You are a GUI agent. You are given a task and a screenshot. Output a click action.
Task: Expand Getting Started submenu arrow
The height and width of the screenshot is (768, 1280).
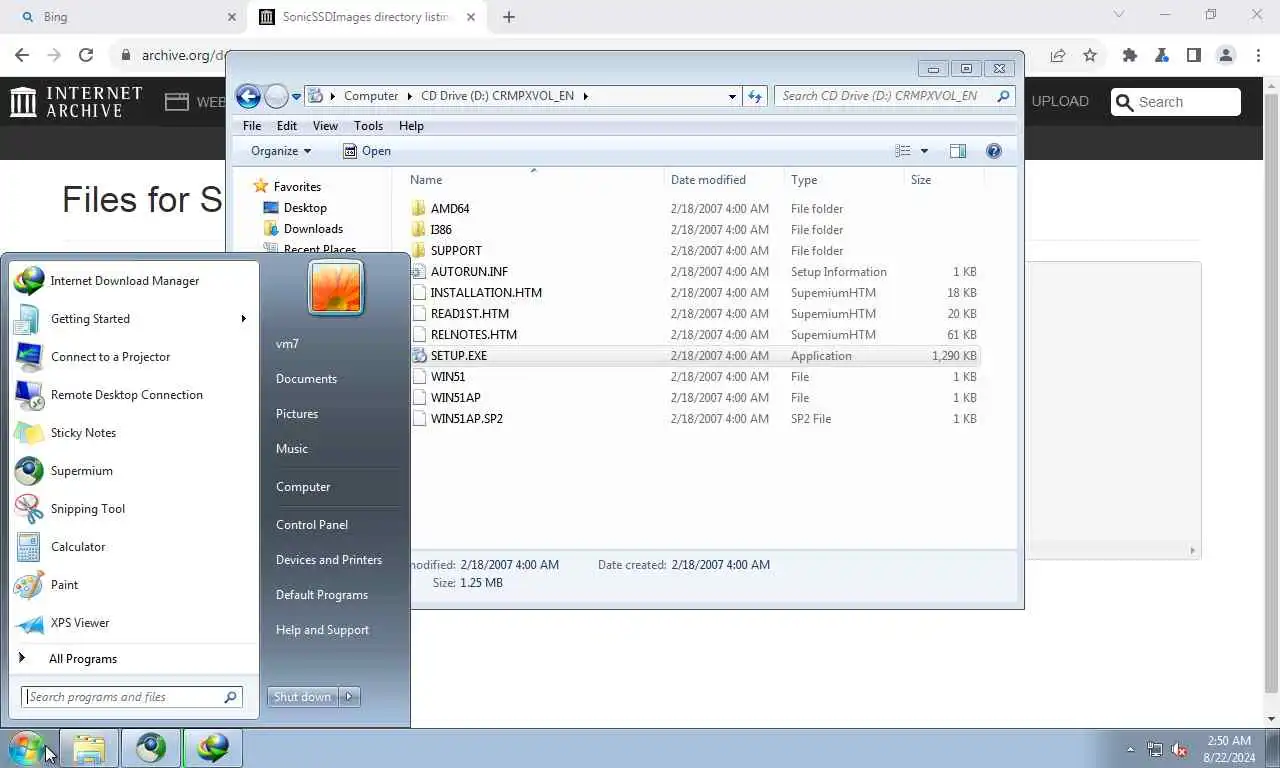coord(243,319)
